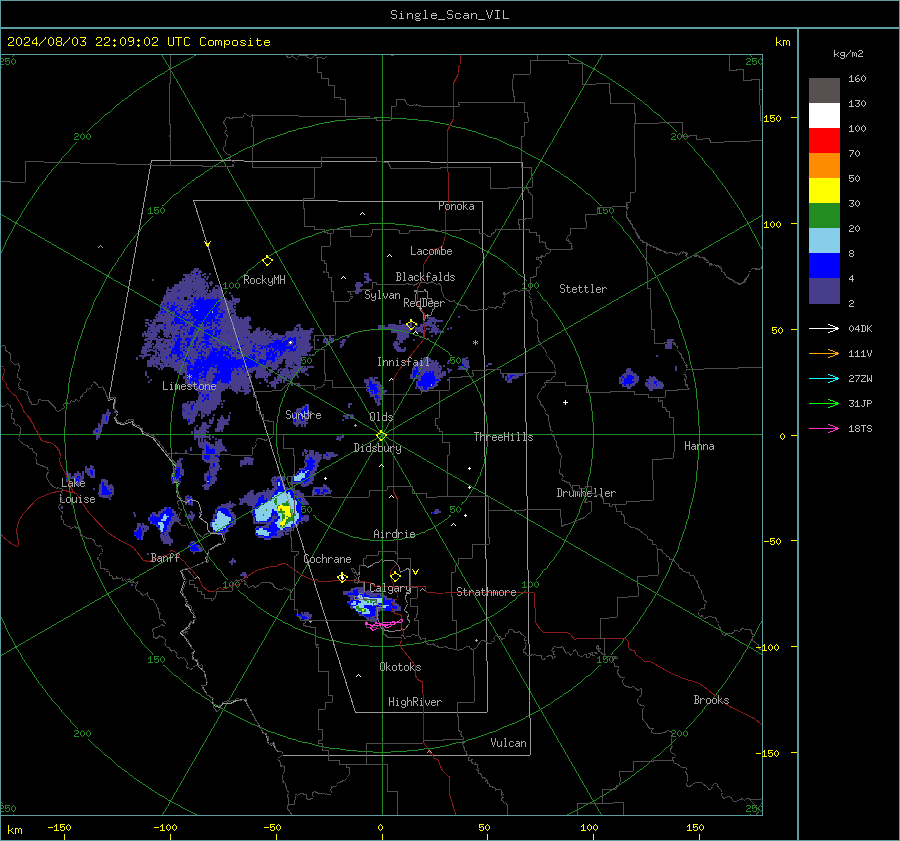Click the yellow diamond marker below Cochrane
The height and width of the screenshot is (841, 900).
point(343,577)
